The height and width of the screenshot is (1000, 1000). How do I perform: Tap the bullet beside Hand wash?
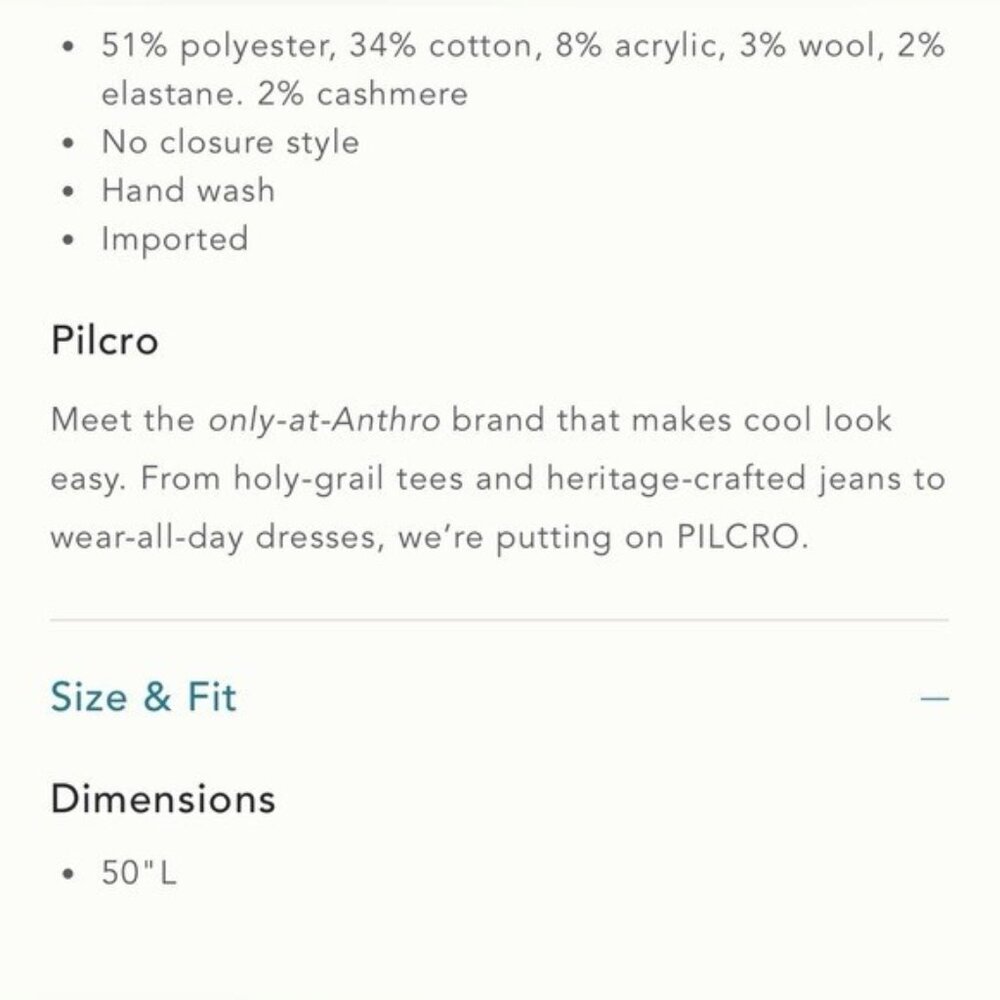coord(69,191)
